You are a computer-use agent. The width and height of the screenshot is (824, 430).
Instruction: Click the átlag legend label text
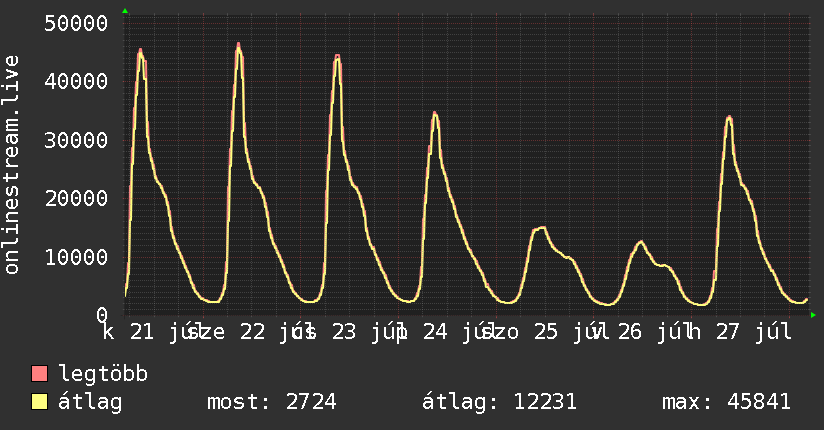[x=90, y=402]
